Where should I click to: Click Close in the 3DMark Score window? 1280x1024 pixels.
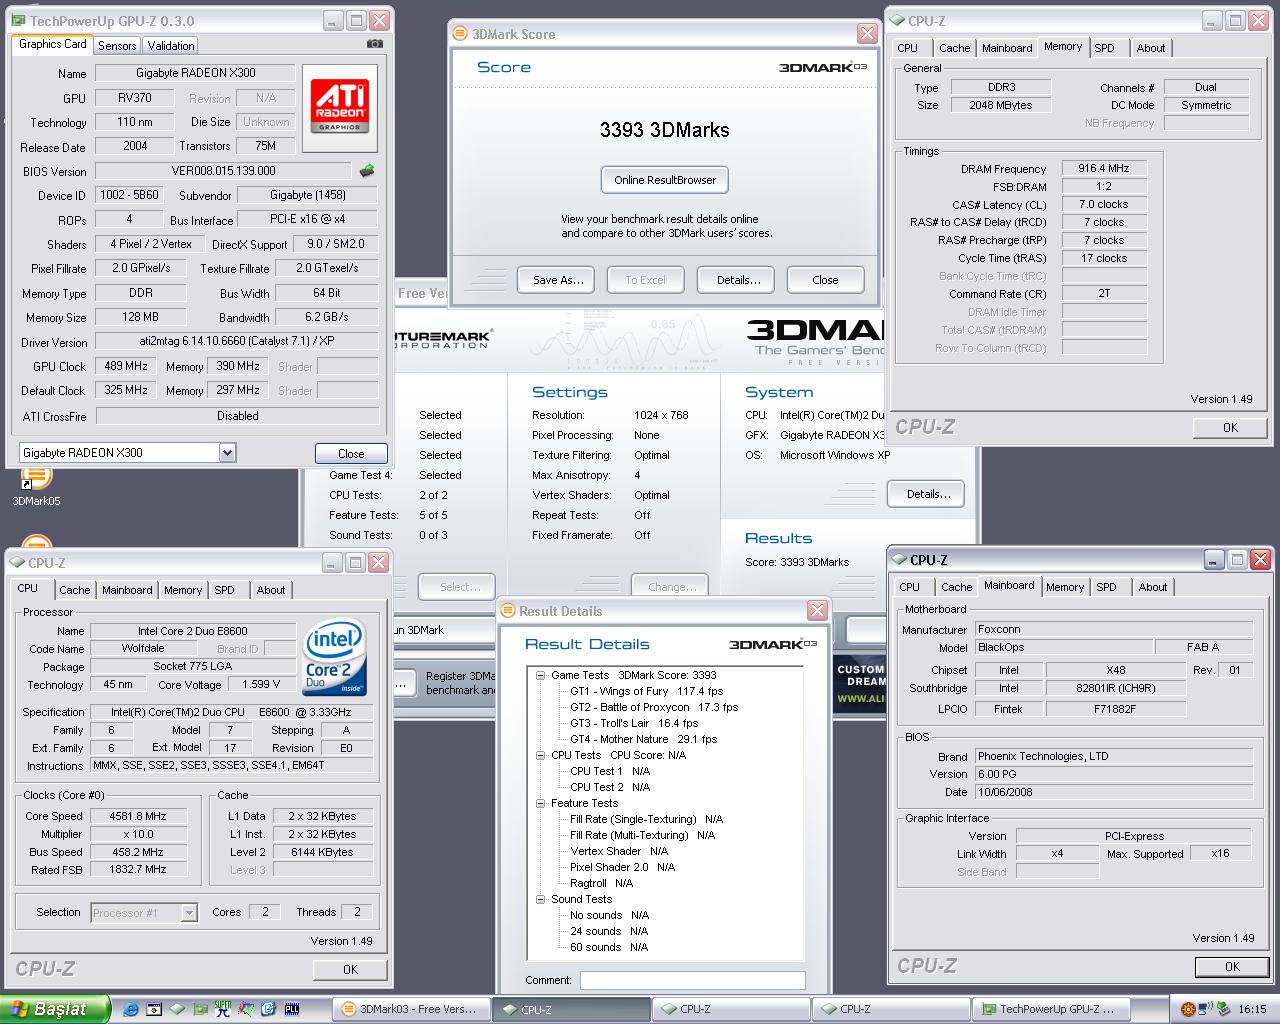tap(825, 280)
